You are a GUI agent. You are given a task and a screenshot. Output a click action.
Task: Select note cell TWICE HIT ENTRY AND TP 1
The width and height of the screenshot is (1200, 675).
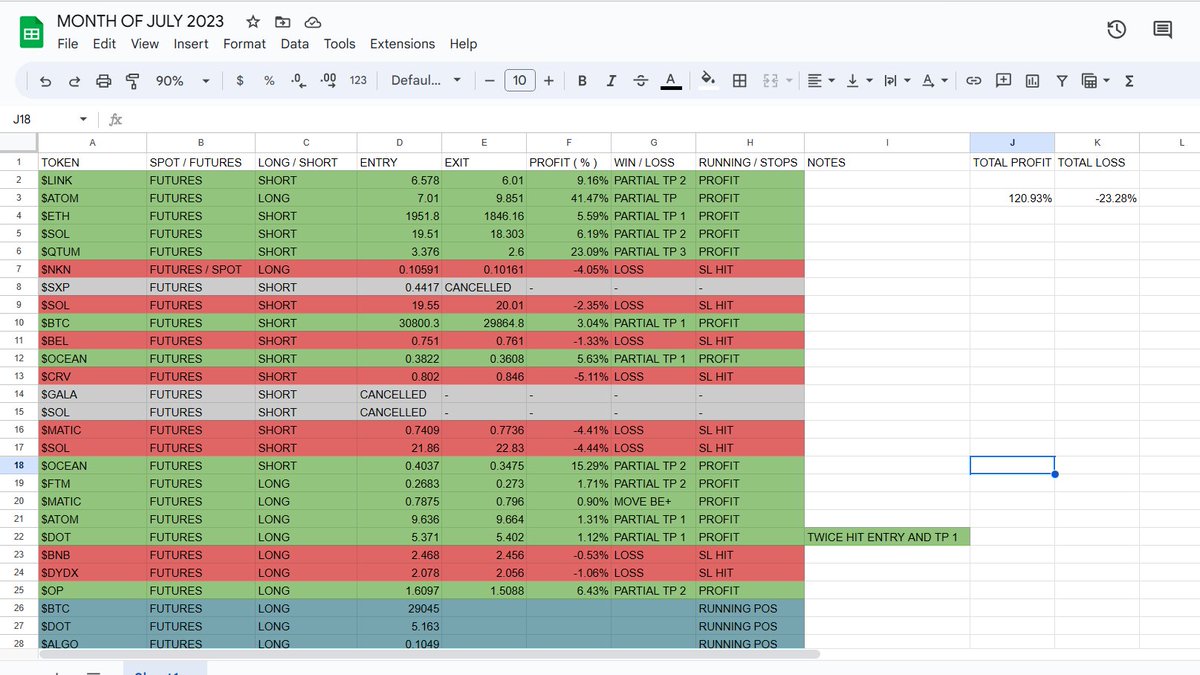[x=887, y=537]
